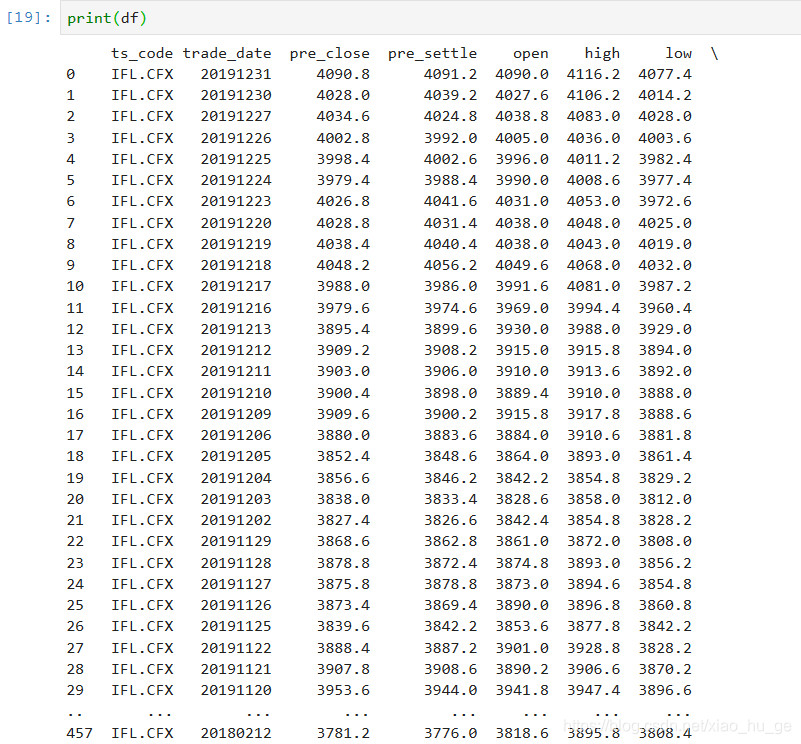Select pre_close value 4090.8
Screen dimensions: 801x744
point(343,75)
